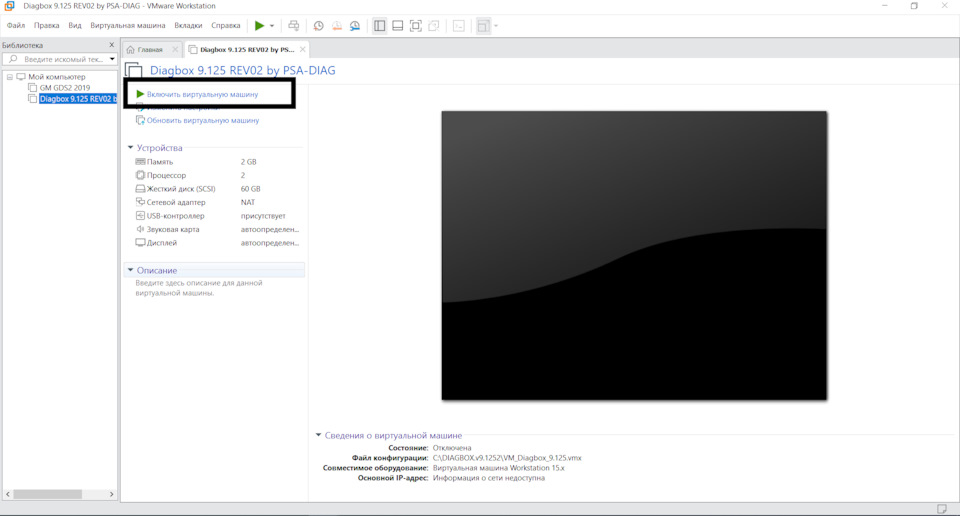Open Процессор device settings
Viewport: 960px width, 516px height.
(166, 176)
